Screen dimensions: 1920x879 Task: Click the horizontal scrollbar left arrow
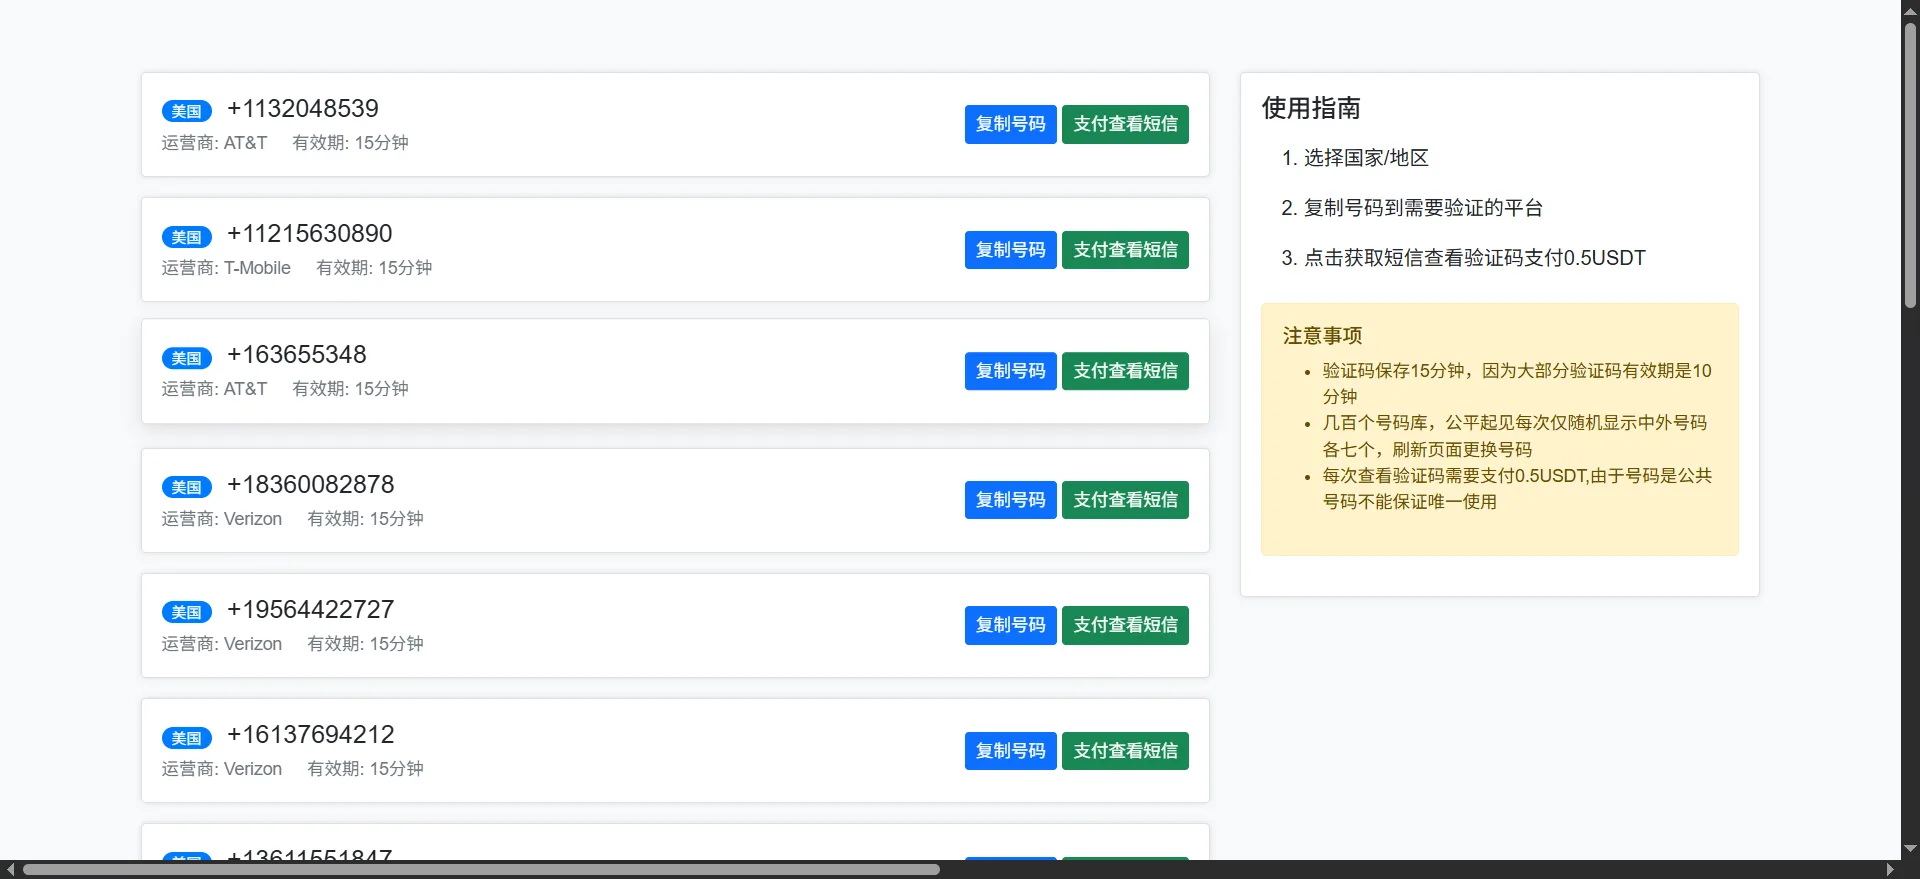click(x=10, y=870)
